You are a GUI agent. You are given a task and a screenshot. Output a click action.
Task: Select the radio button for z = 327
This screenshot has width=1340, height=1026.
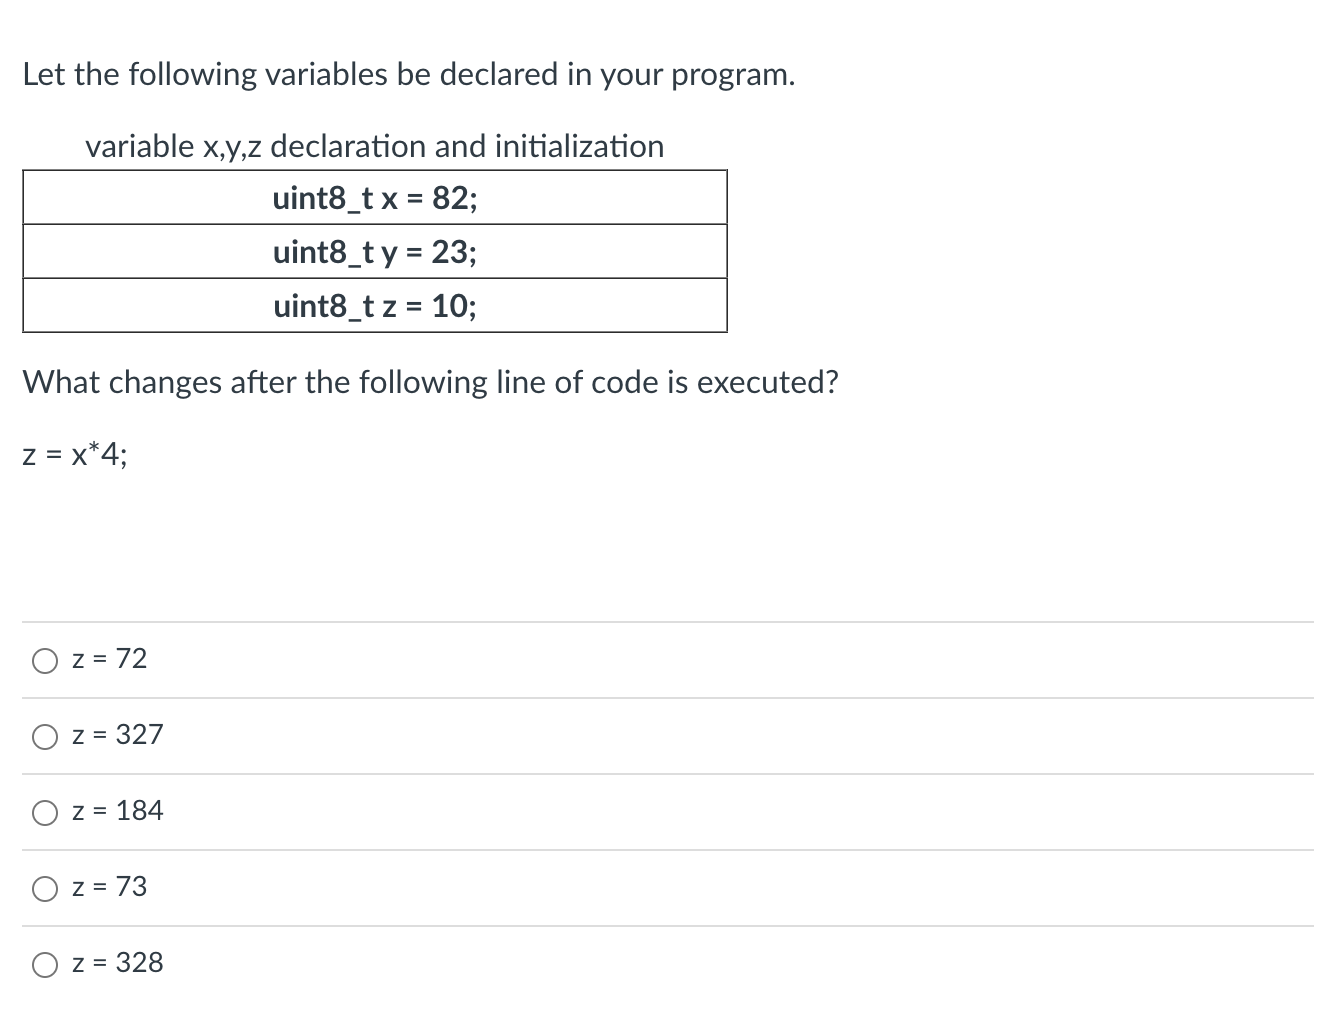(x=44, y=737)
